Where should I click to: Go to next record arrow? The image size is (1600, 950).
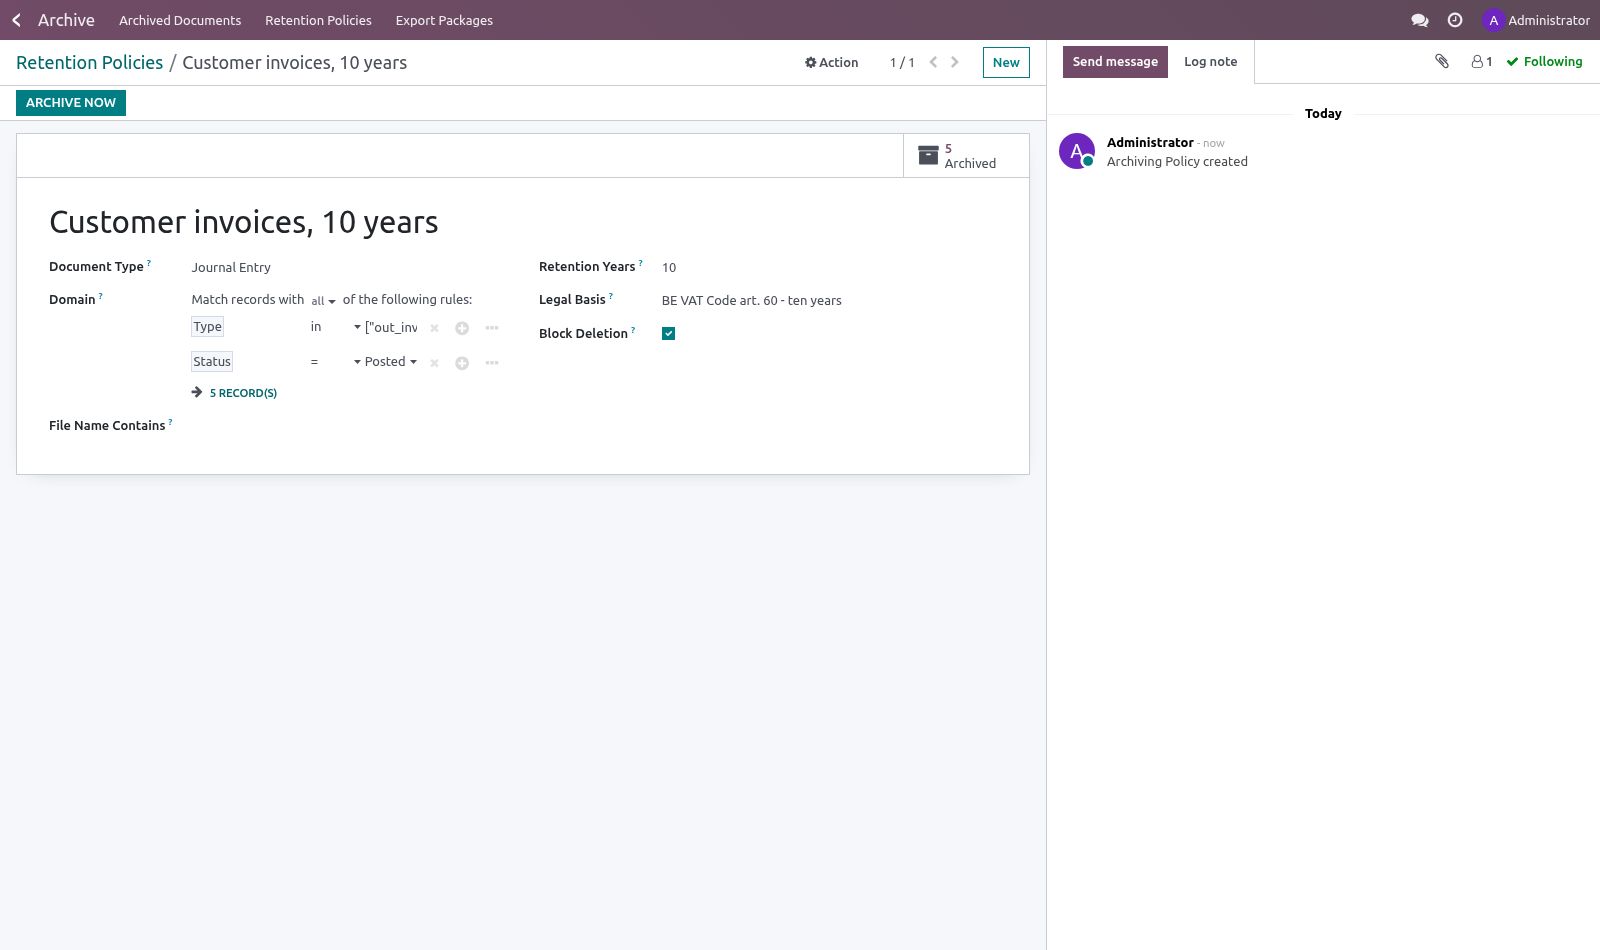pyautogui.click(x=955, y=62)
